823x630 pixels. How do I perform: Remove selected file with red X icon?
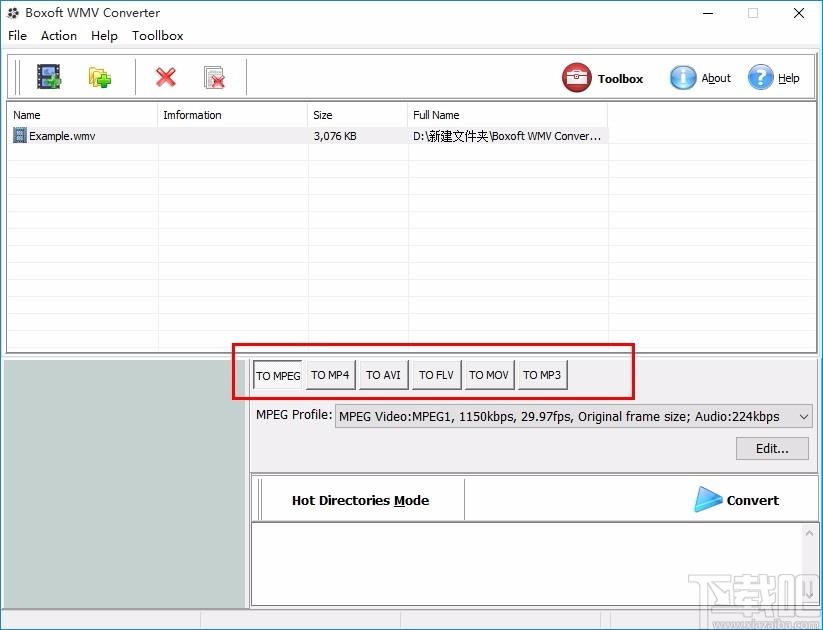(165, 77)
